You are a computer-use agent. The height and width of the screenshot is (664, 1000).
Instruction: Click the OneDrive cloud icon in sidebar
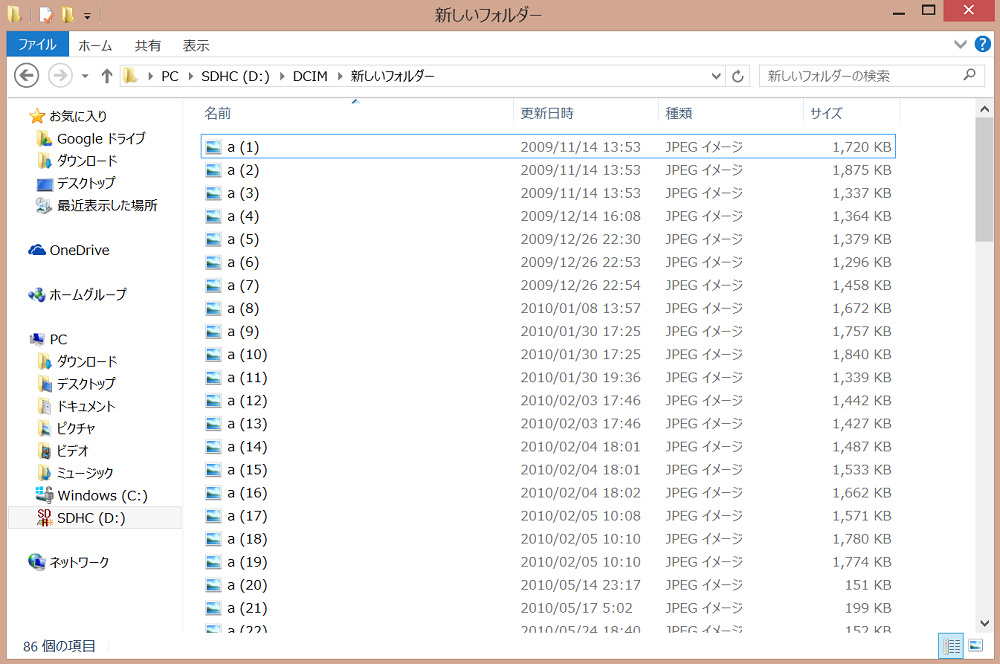coord(37,250)
